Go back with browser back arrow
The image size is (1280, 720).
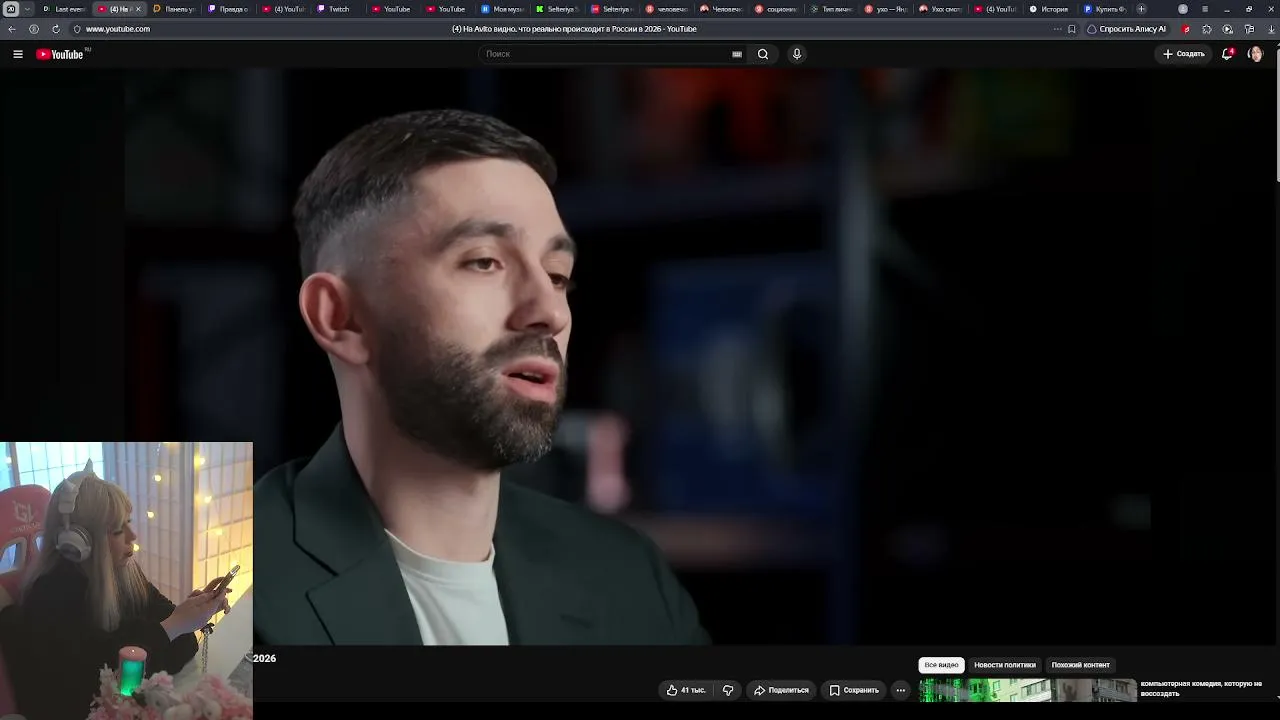(x=12, y=29)
